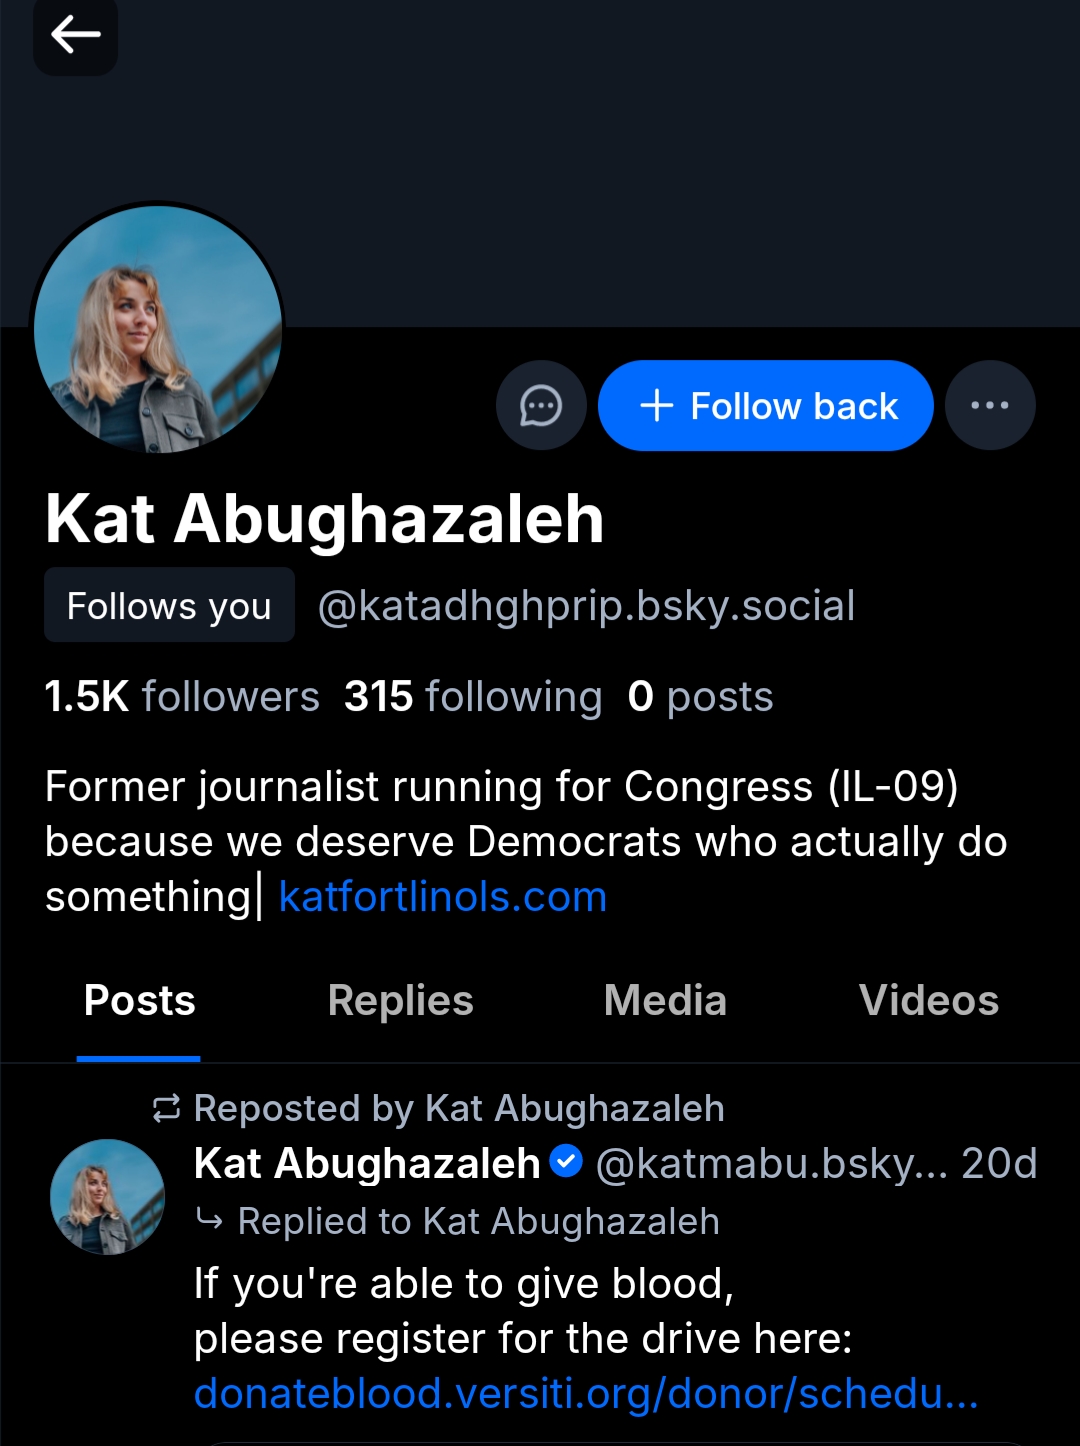
Task: Switch to the Replies tab
Action: pyautogui.click(x=400, y=1001)
